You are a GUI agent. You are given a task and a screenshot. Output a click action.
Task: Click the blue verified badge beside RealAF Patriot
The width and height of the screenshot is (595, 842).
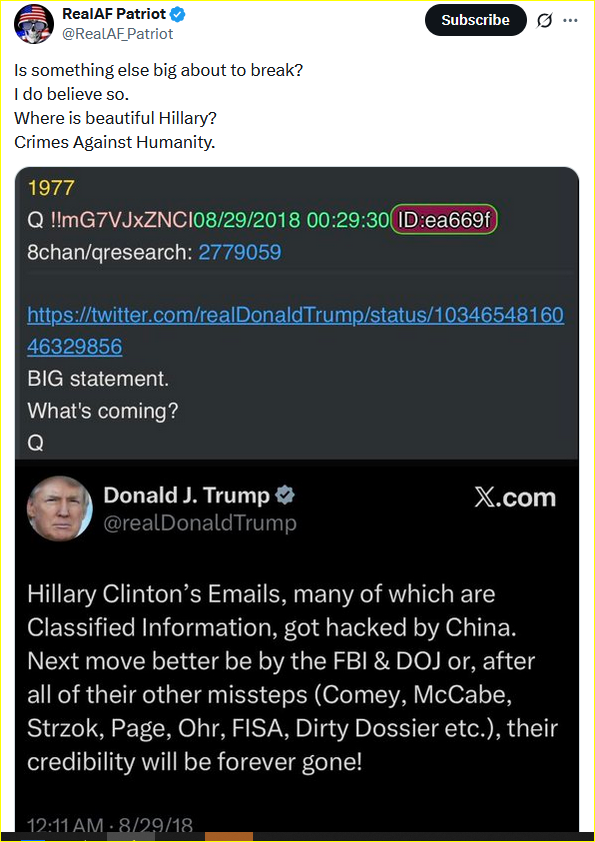click(178, 14)
